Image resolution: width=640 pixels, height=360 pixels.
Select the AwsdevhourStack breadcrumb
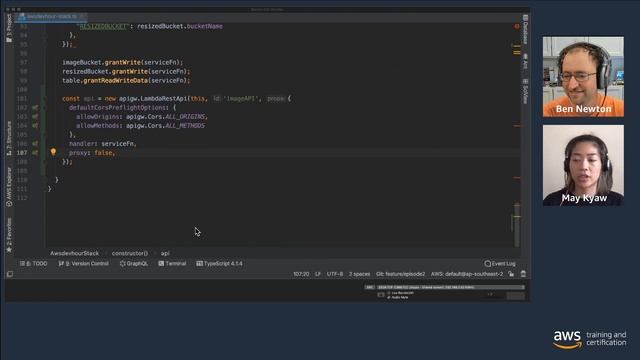click(x=74, y=253)
